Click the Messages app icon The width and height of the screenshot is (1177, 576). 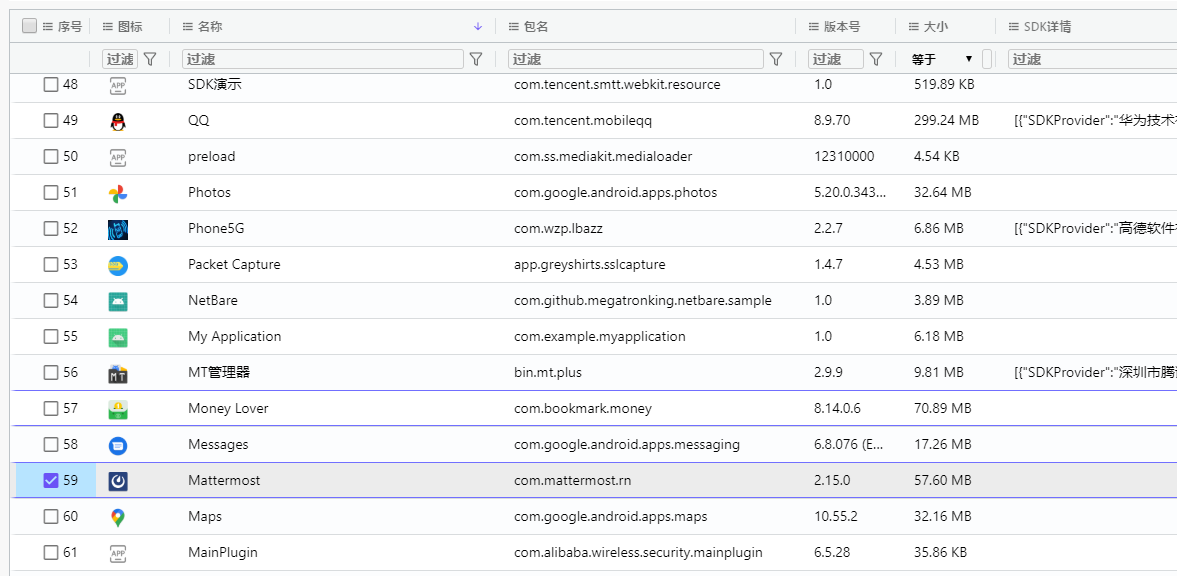(118, 445)
